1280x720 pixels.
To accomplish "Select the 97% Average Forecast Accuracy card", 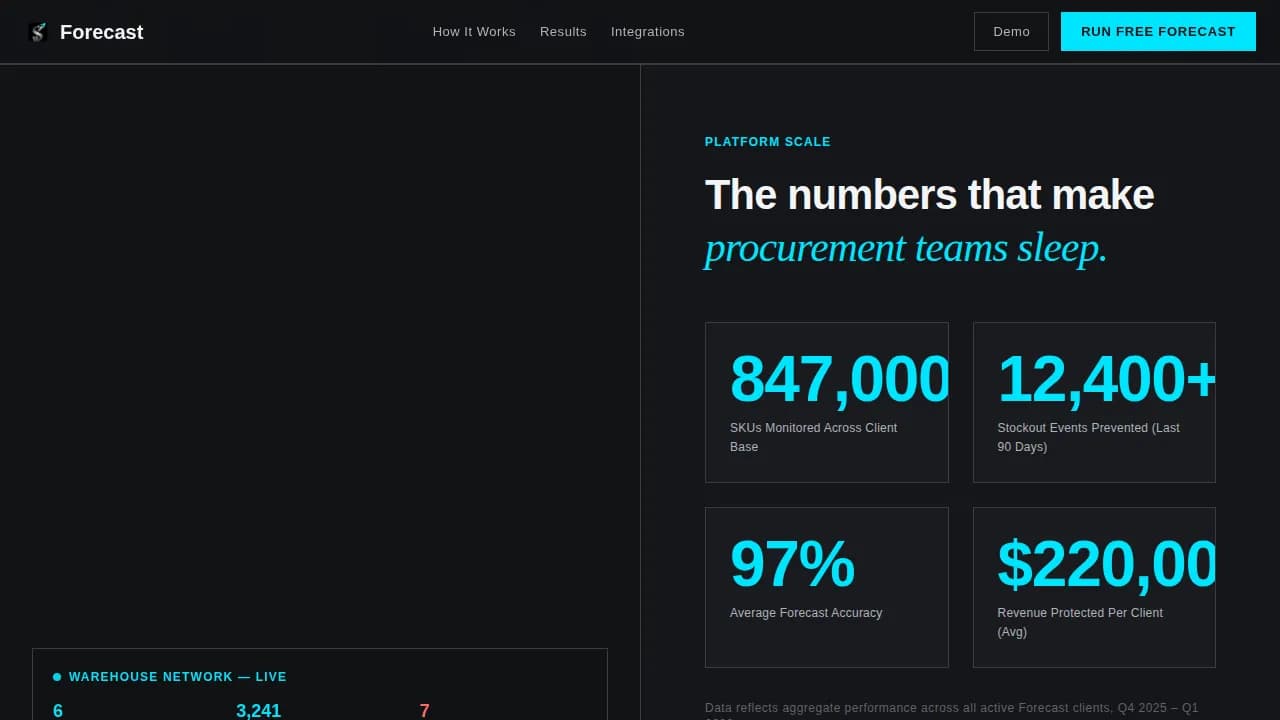I will (x=827, y=587).
